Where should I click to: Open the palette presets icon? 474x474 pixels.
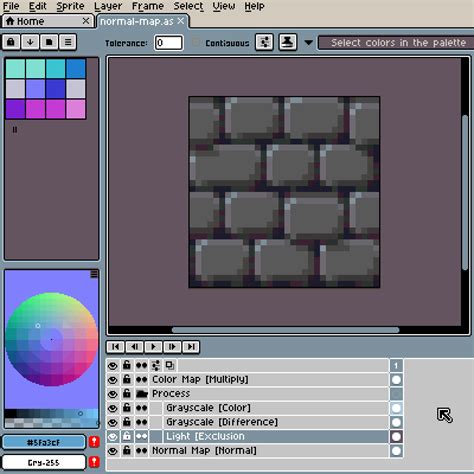tap(49, 42)
